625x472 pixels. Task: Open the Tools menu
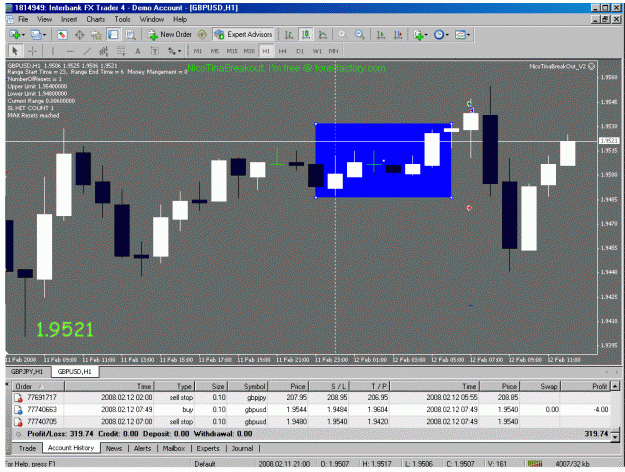pos(122,19)
